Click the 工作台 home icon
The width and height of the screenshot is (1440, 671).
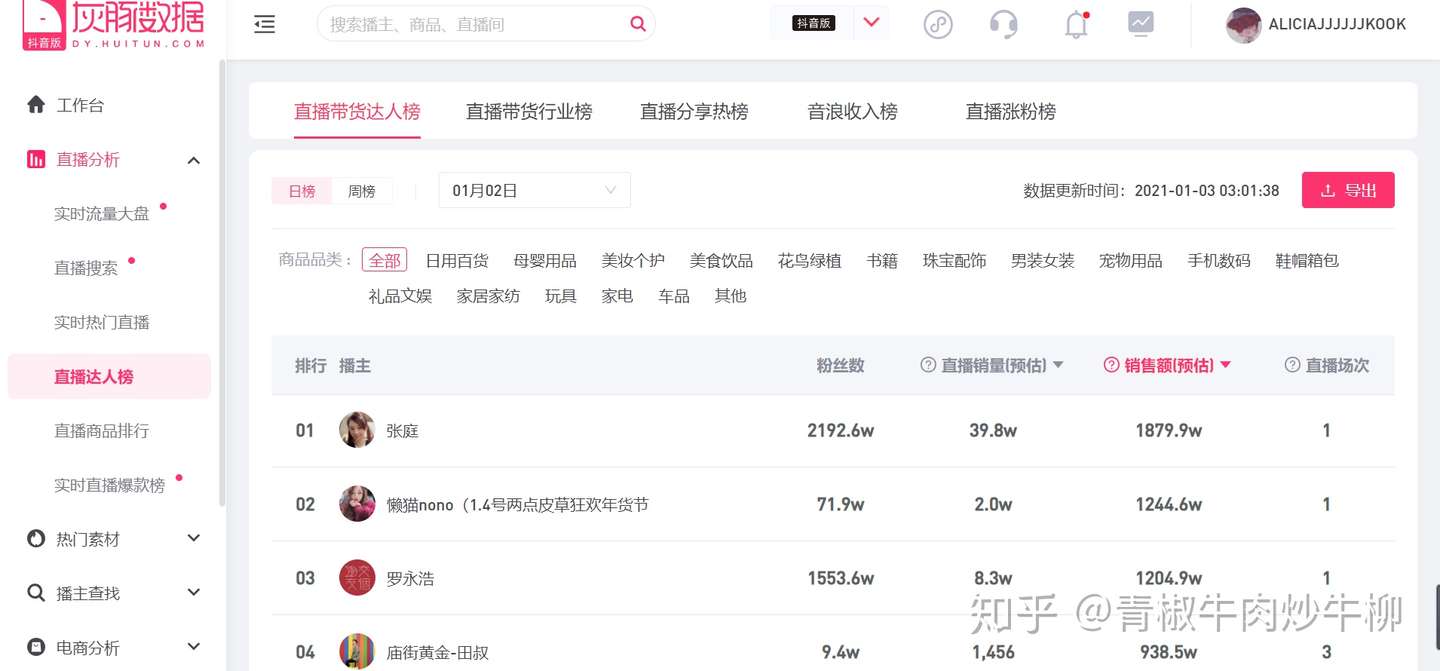point(36,105)
